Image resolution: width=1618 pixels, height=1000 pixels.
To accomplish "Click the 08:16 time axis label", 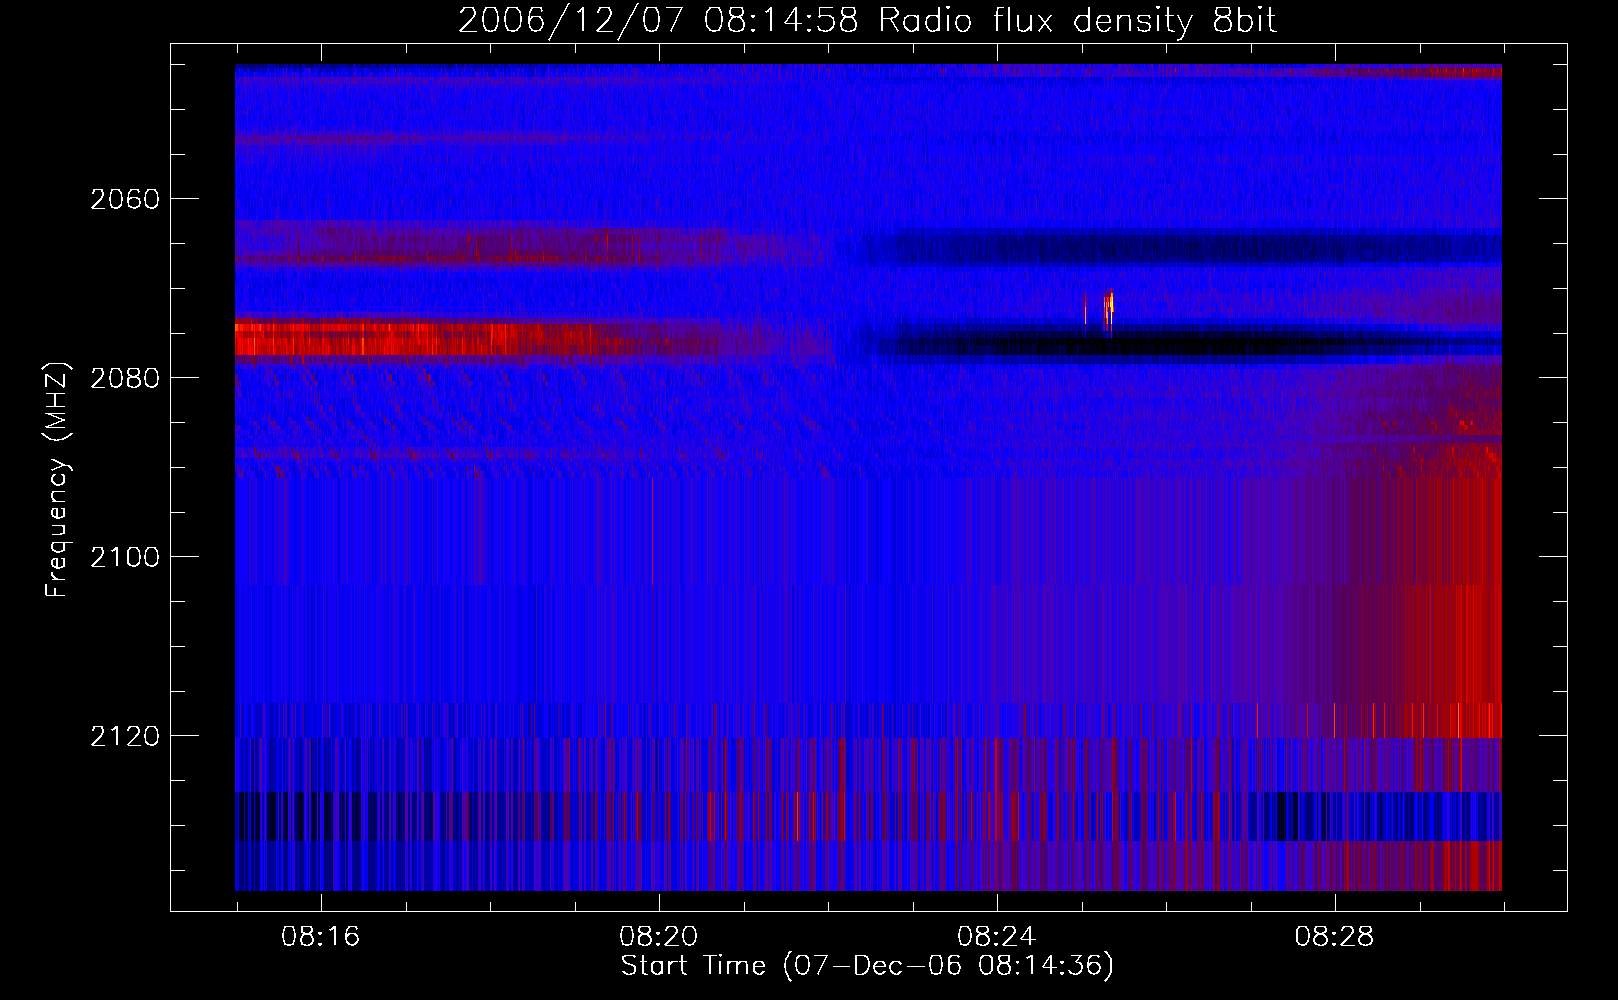I will [x=320, y=936].
